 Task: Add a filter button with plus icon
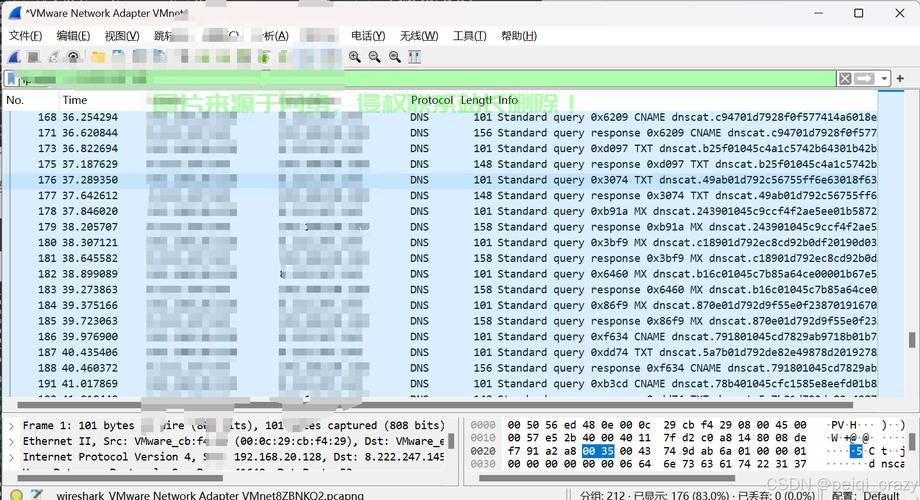pyautogui.click(x=900, y=78)
